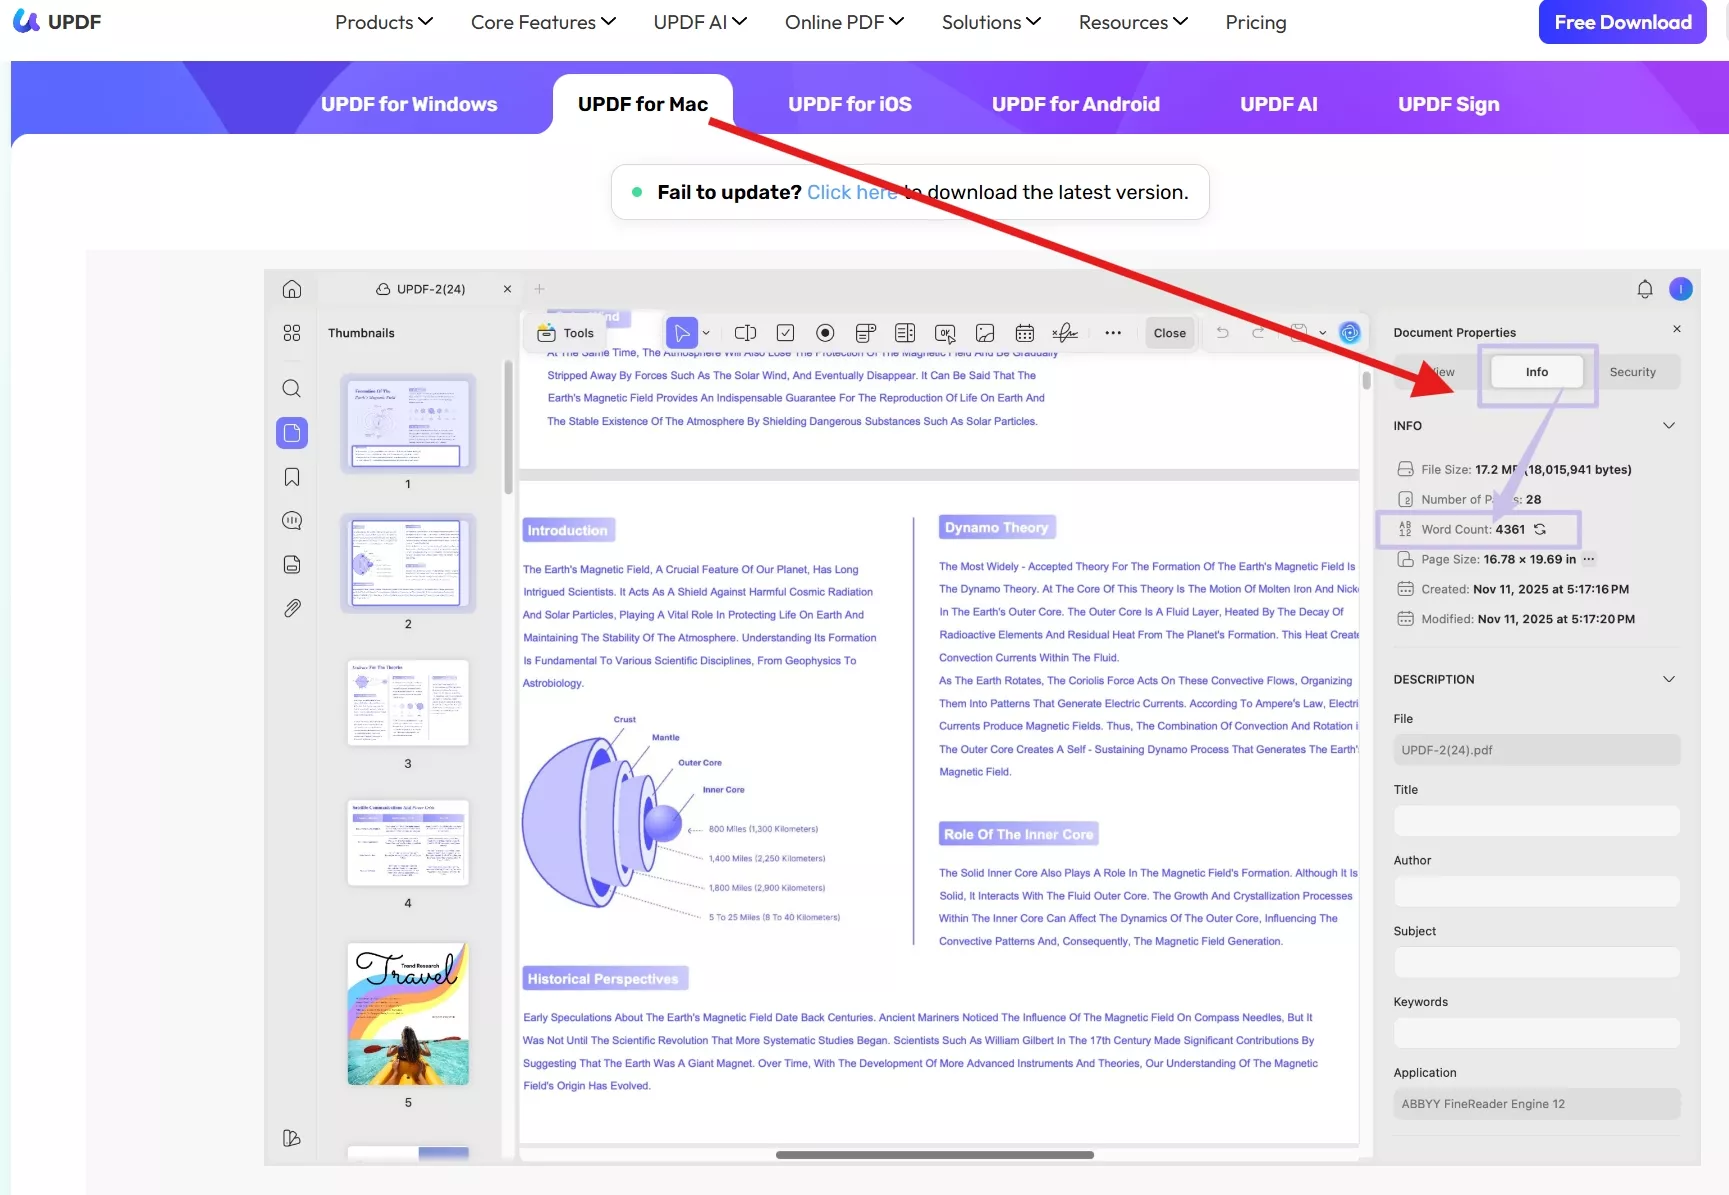Image resolution: width=1729 pixels, height=1195 pixels.
Task: Open the Pricing page link
Action: pos(1256,22)
